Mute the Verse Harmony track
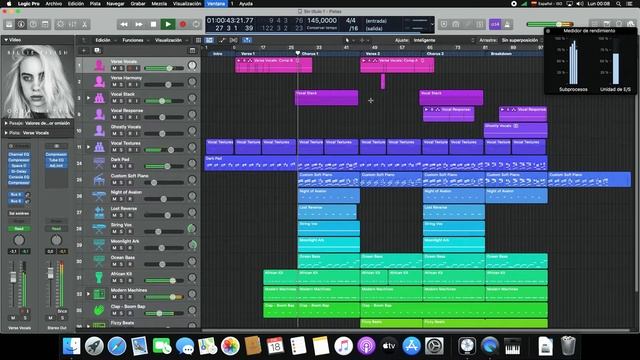The height and width of the screenshot is (360, 640). point(114,84)
